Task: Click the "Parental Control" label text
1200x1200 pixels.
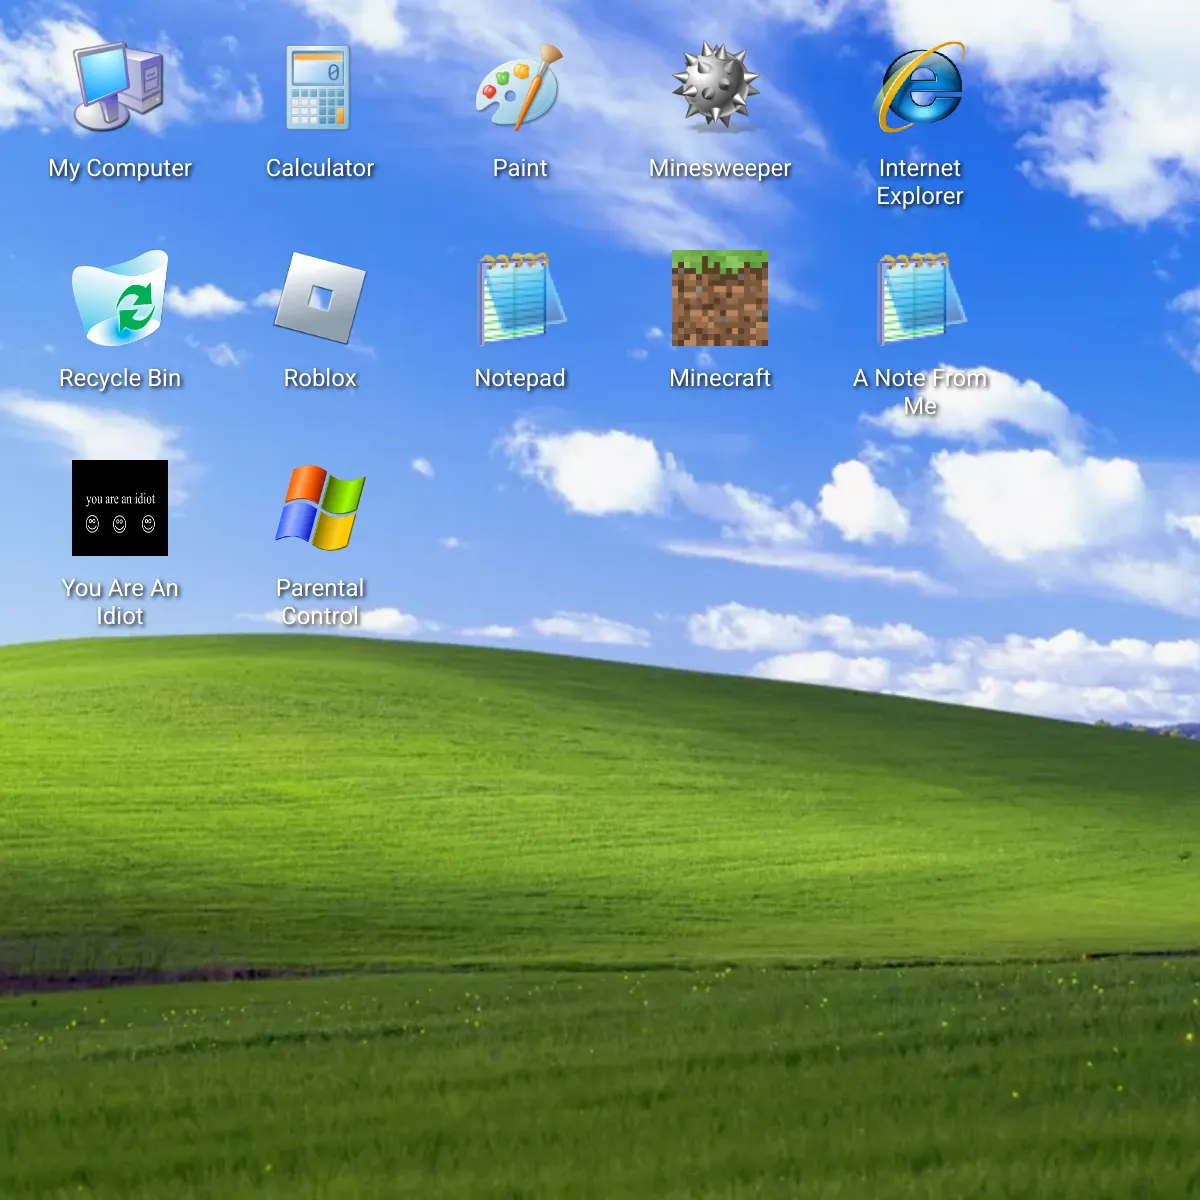Action: (x=320, y=602)
